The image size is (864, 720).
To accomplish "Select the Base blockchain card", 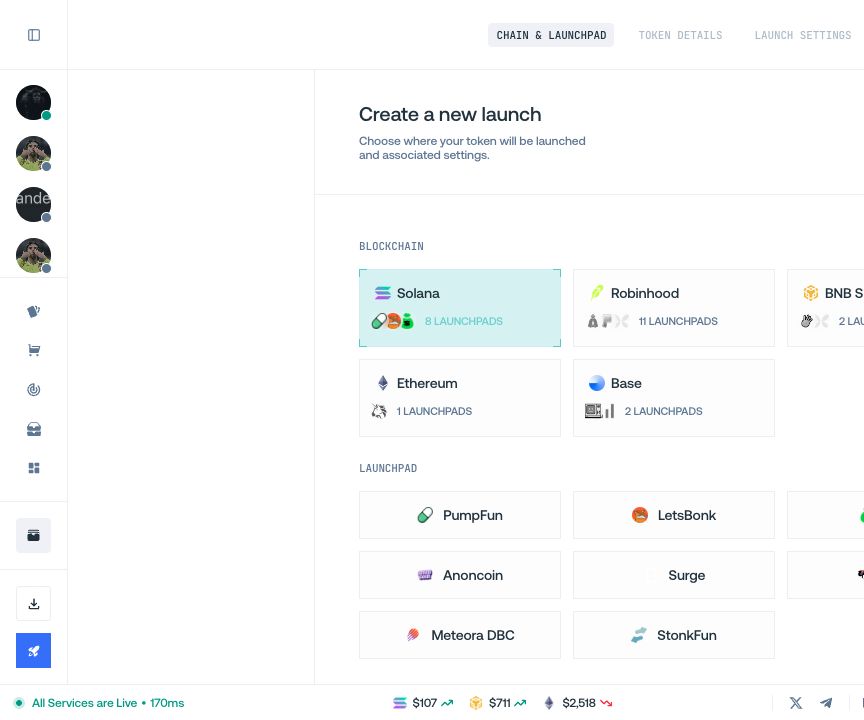I will coord(674,398).
